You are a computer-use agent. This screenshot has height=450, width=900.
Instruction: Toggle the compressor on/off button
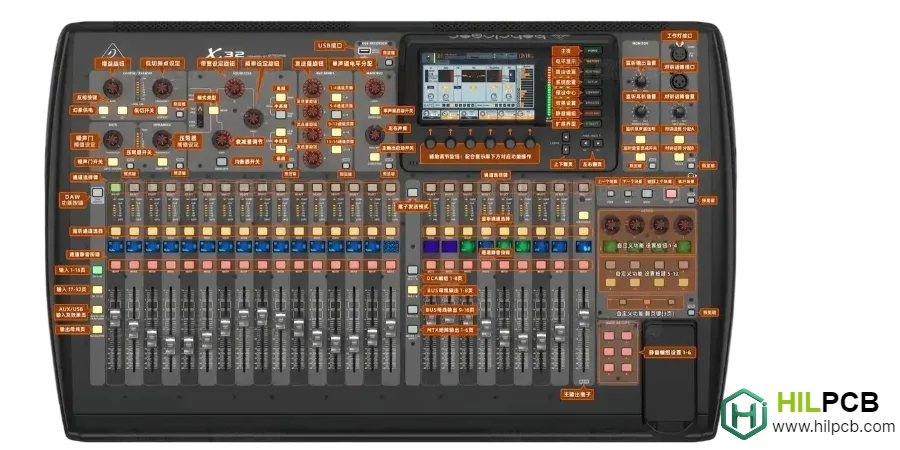162,162
